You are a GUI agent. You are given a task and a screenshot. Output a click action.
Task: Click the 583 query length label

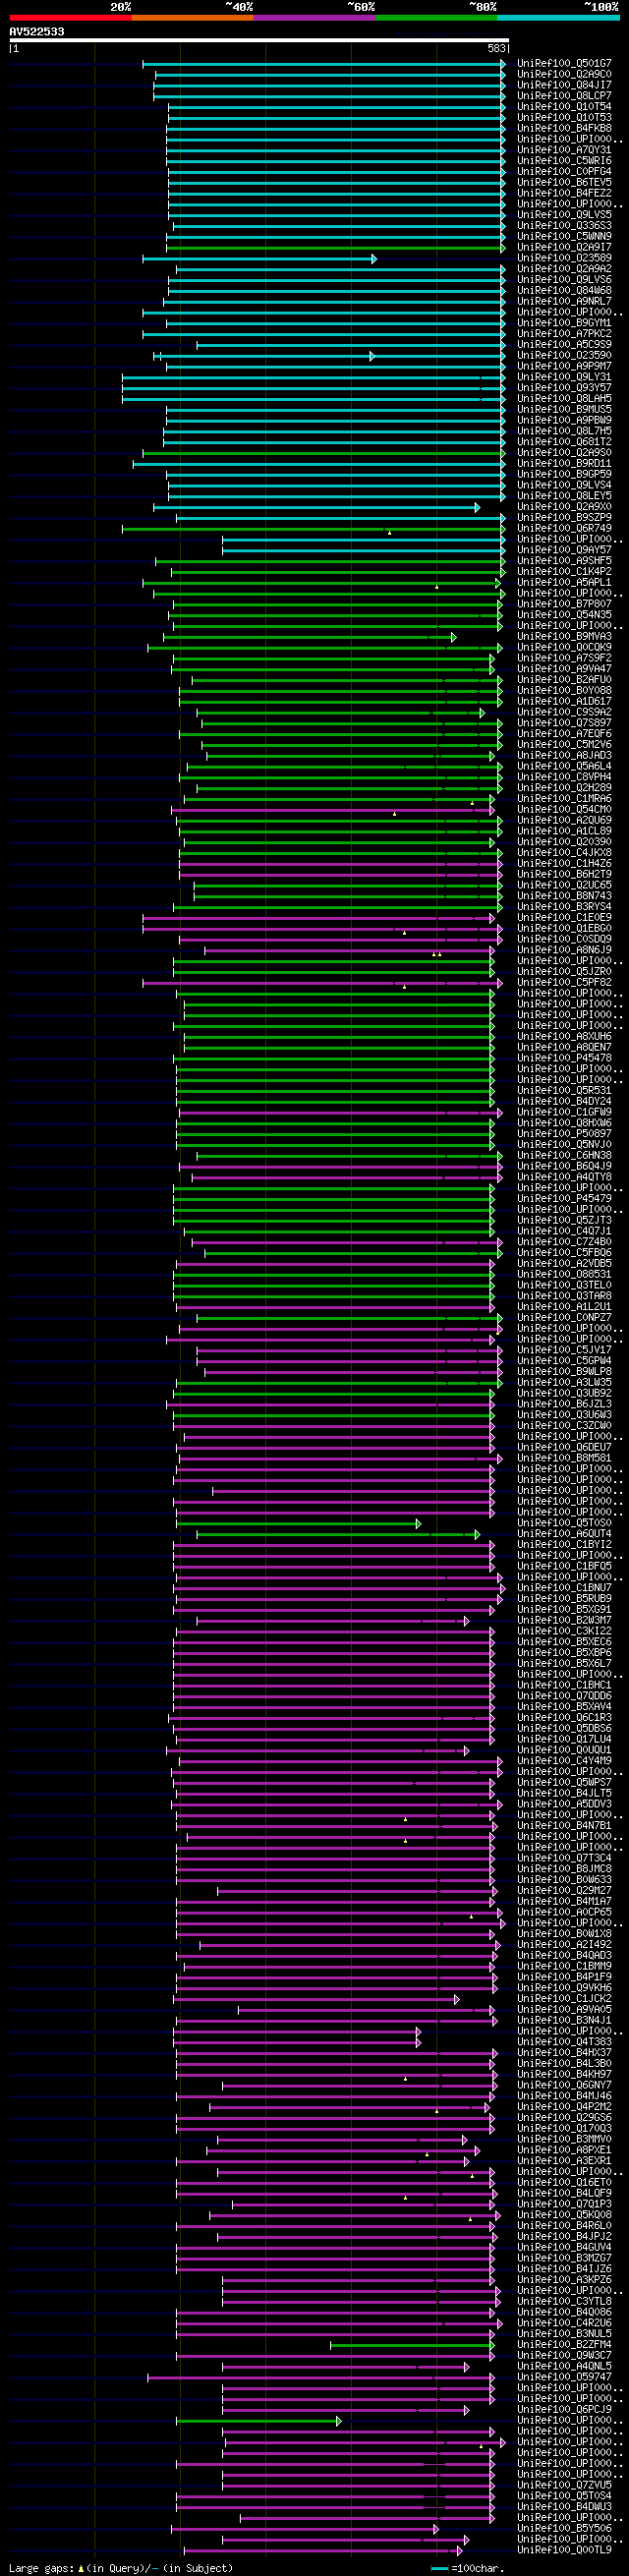[x=496, y=49]
